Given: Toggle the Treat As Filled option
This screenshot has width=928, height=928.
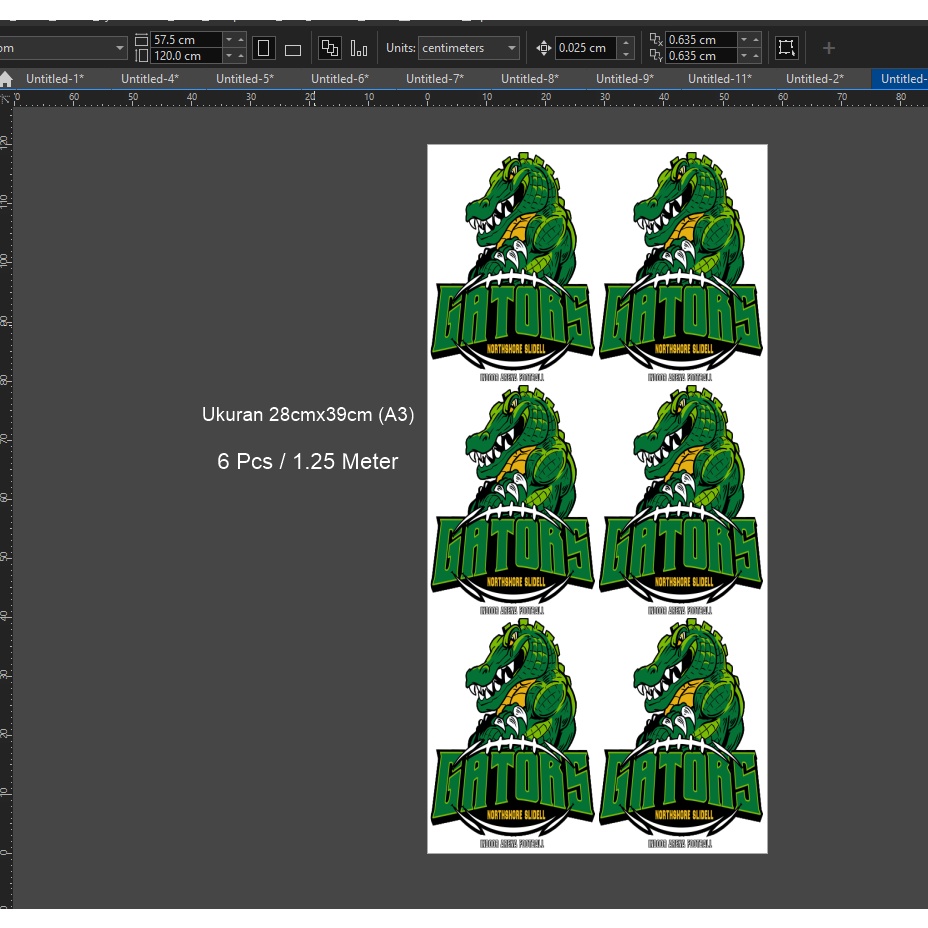Looking at the screenshot, I should pyautogui.click(x=786, y=47).
